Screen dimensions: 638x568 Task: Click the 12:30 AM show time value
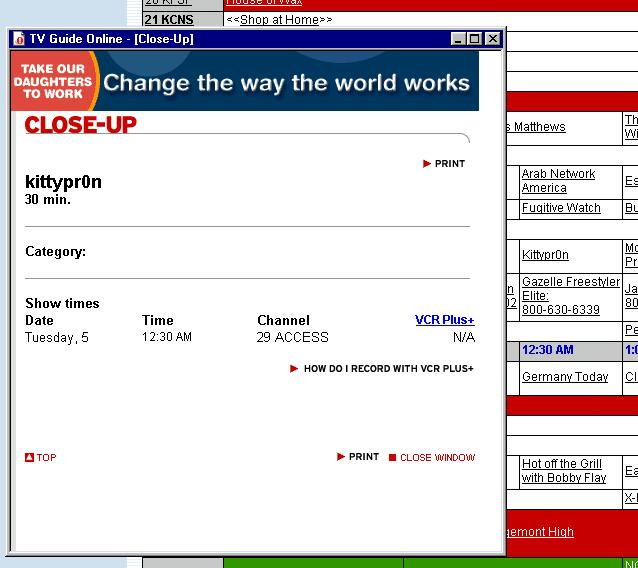coord(167,337)
